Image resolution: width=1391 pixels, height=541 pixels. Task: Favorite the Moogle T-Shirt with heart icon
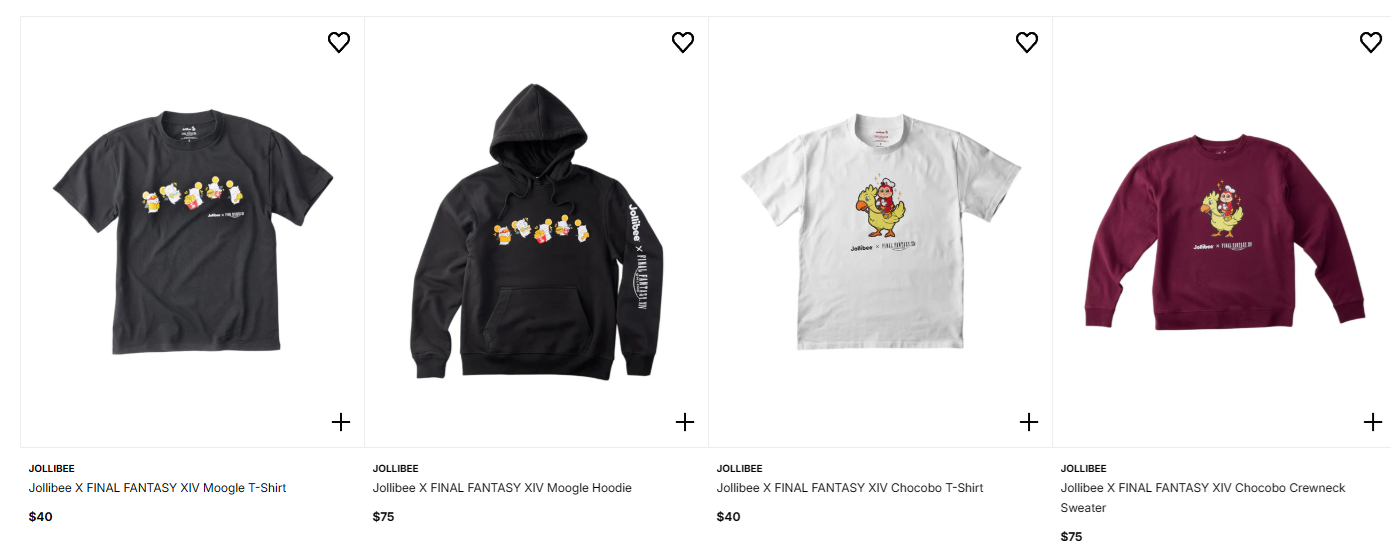339,42
